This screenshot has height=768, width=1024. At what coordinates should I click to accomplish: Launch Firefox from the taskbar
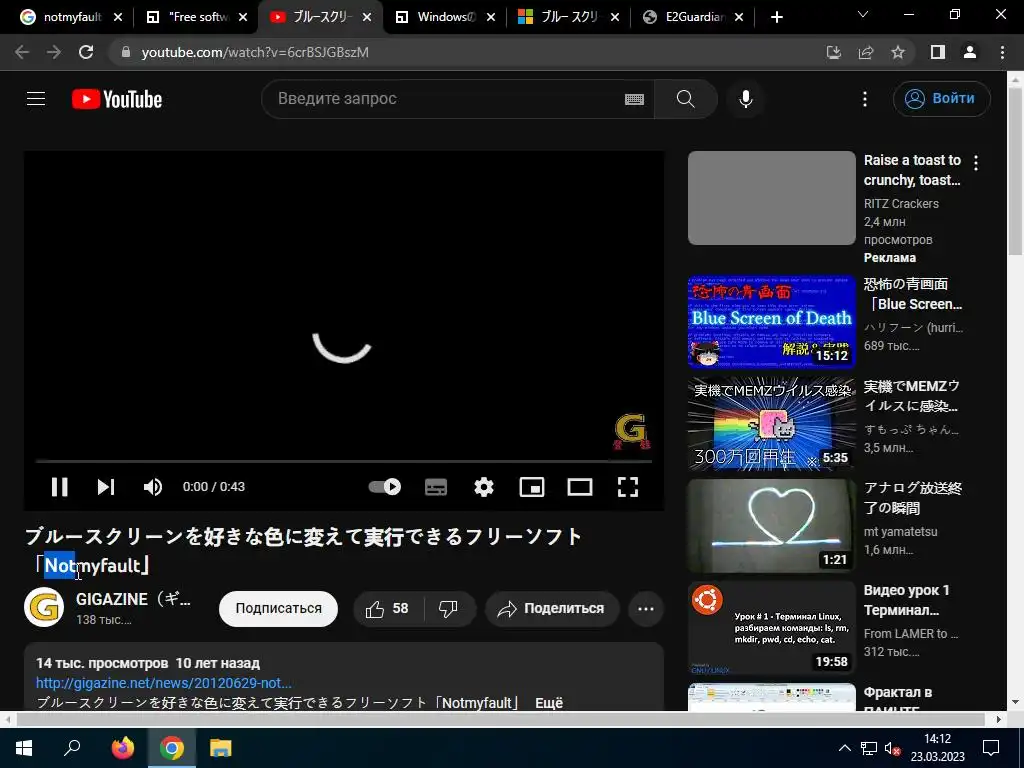[122, 748]
